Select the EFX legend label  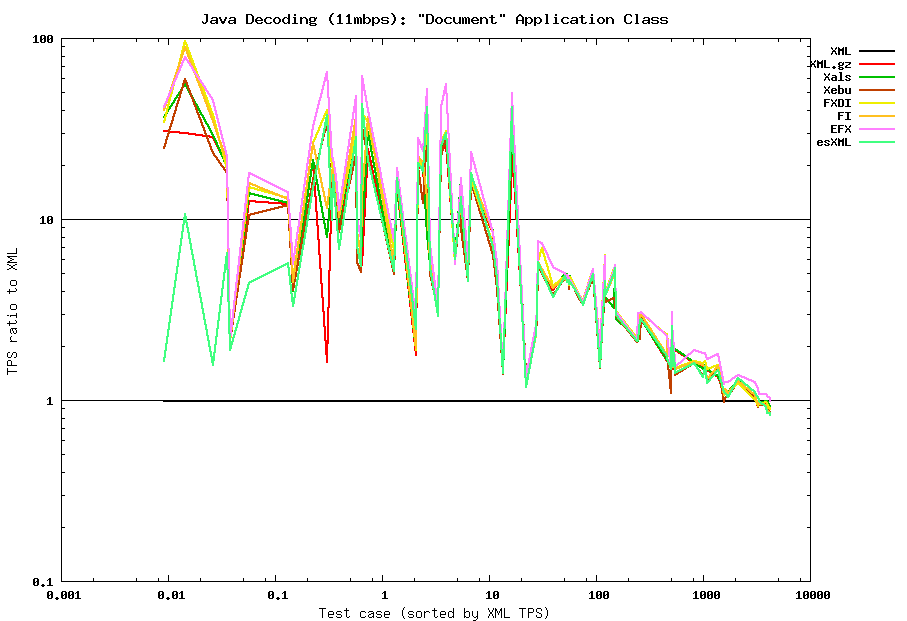(840, 129)
